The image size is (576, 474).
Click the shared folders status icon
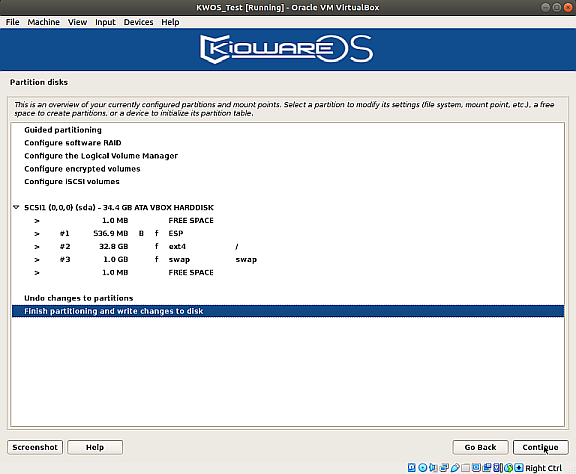coord(465,468)
